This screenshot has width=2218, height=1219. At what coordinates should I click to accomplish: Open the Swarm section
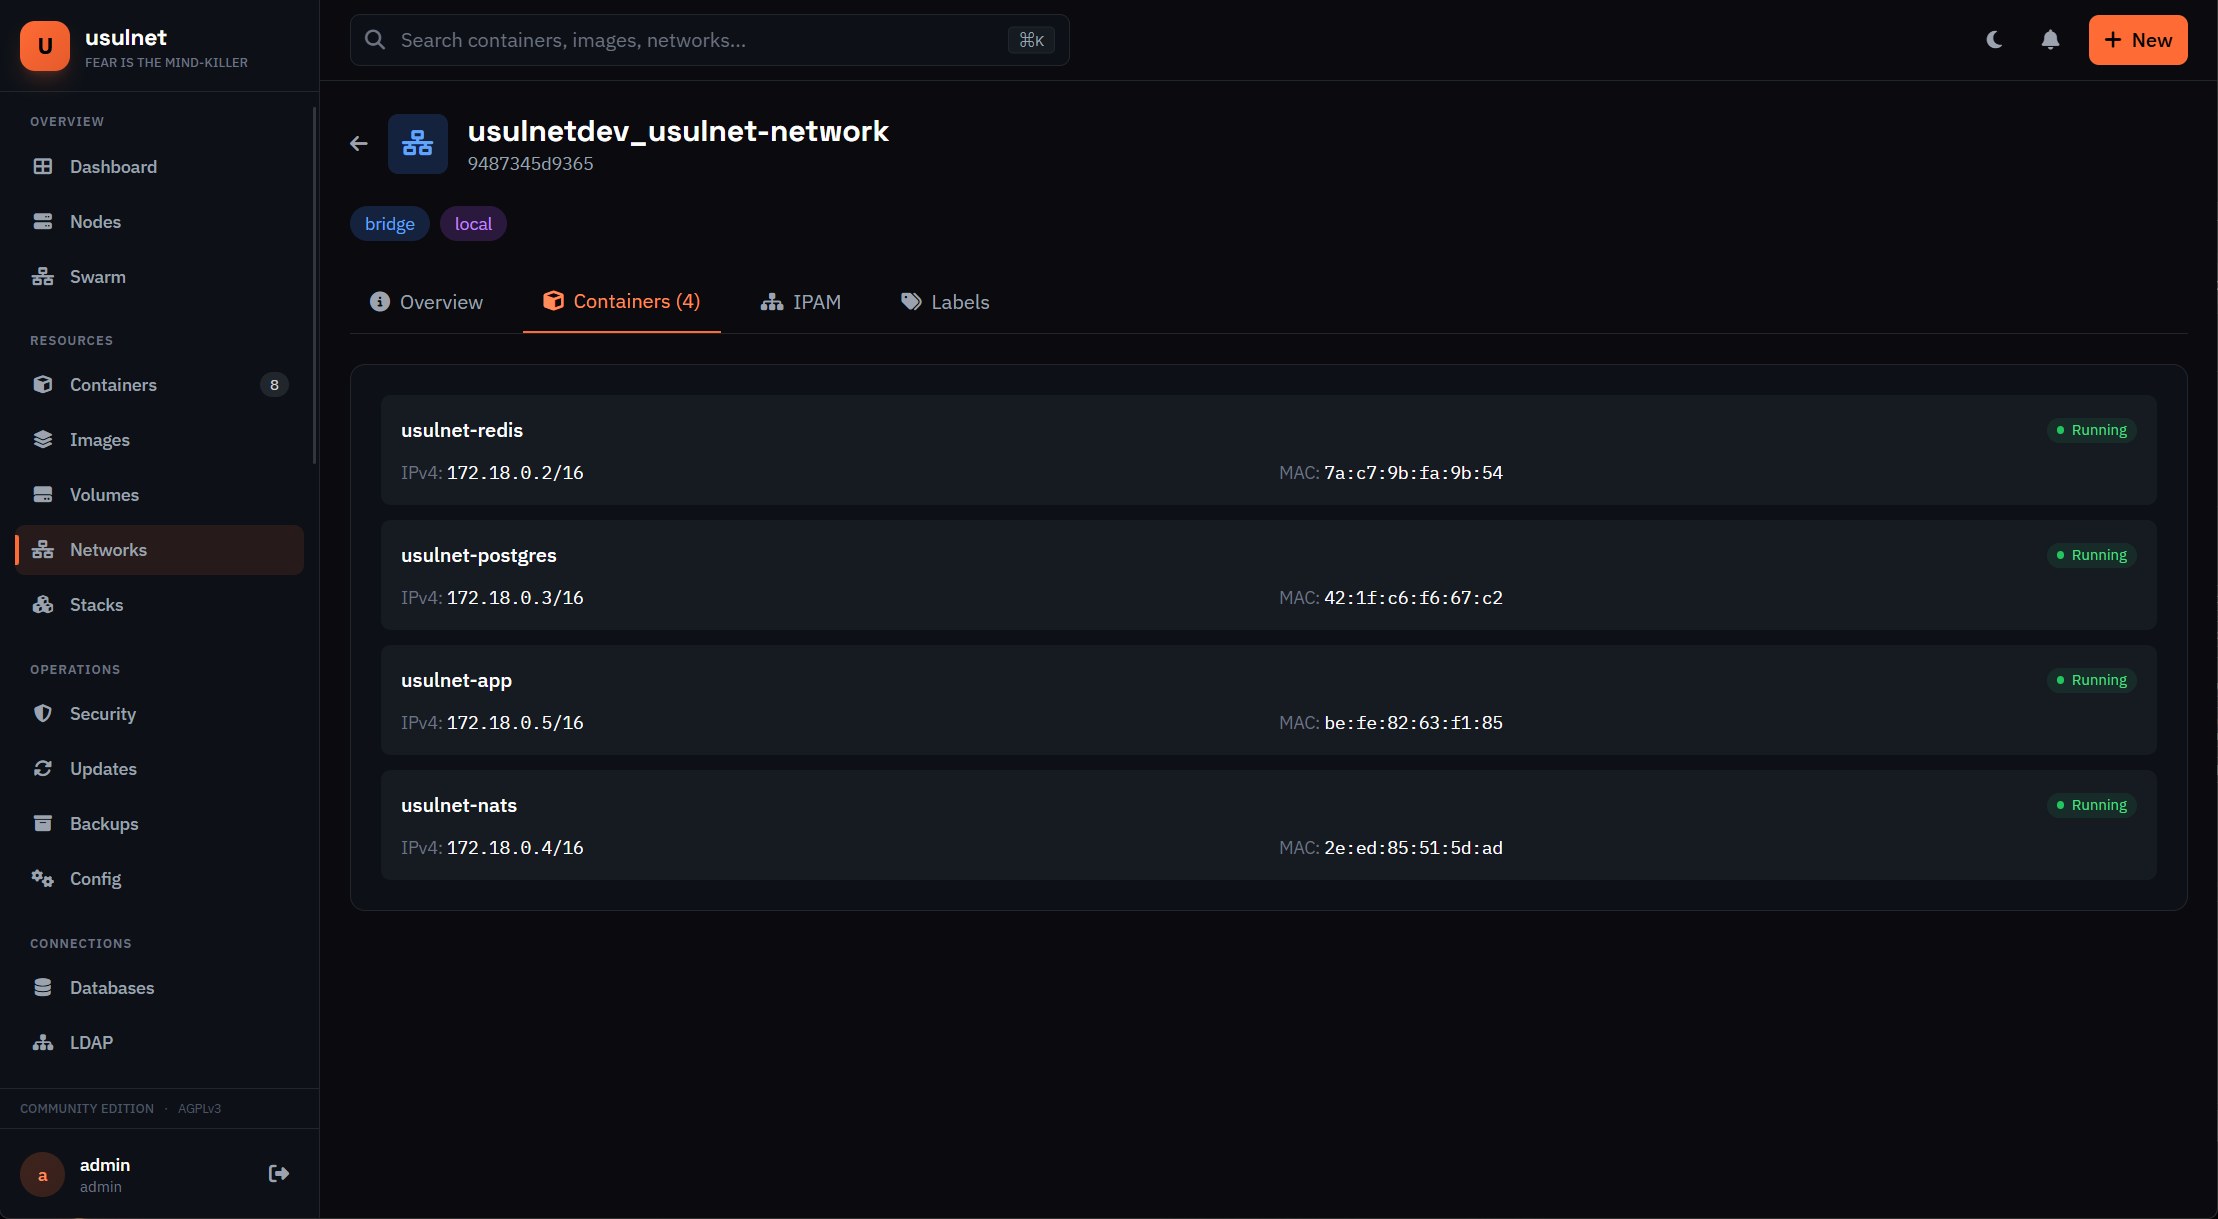coord(97,276)
